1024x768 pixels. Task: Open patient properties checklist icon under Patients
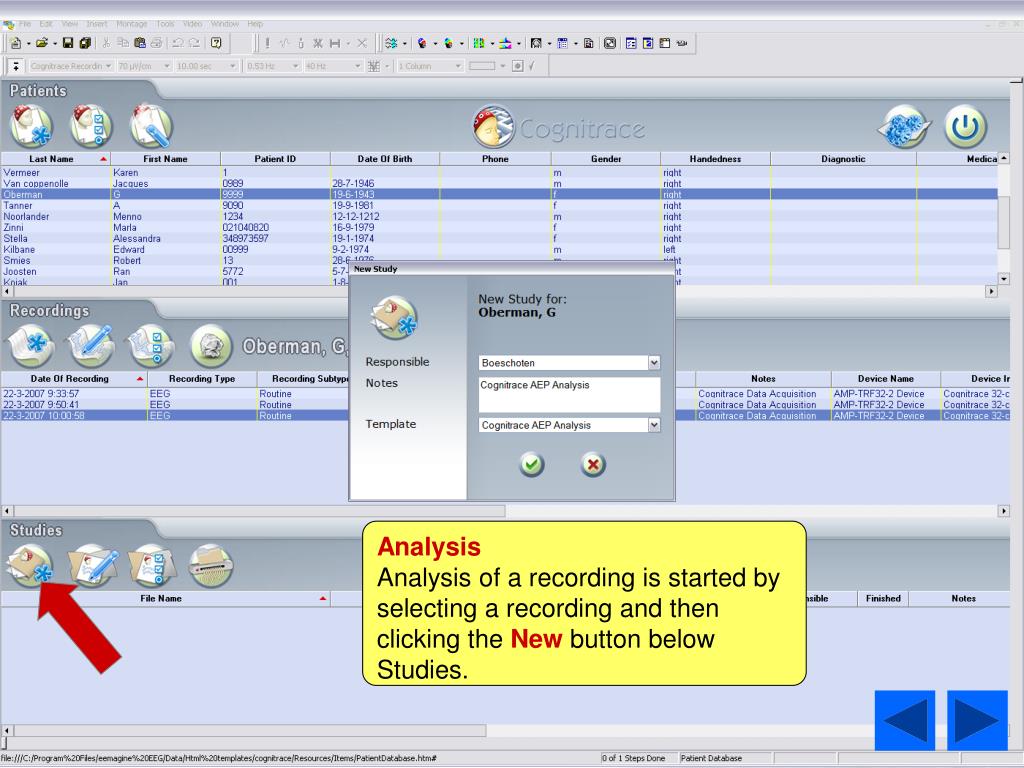[x=91, y=126]
